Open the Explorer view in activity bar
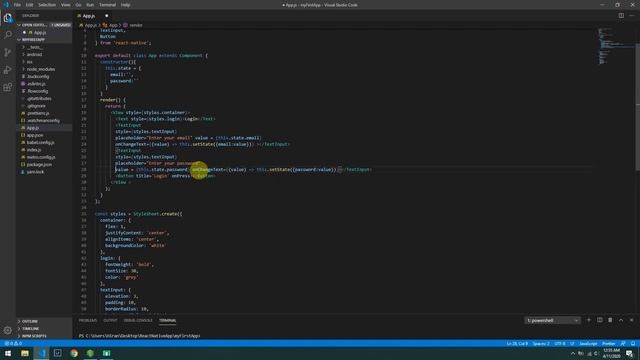Image resolution: width=640 pixels, height=360 pixels. click(x=8, y=18)
